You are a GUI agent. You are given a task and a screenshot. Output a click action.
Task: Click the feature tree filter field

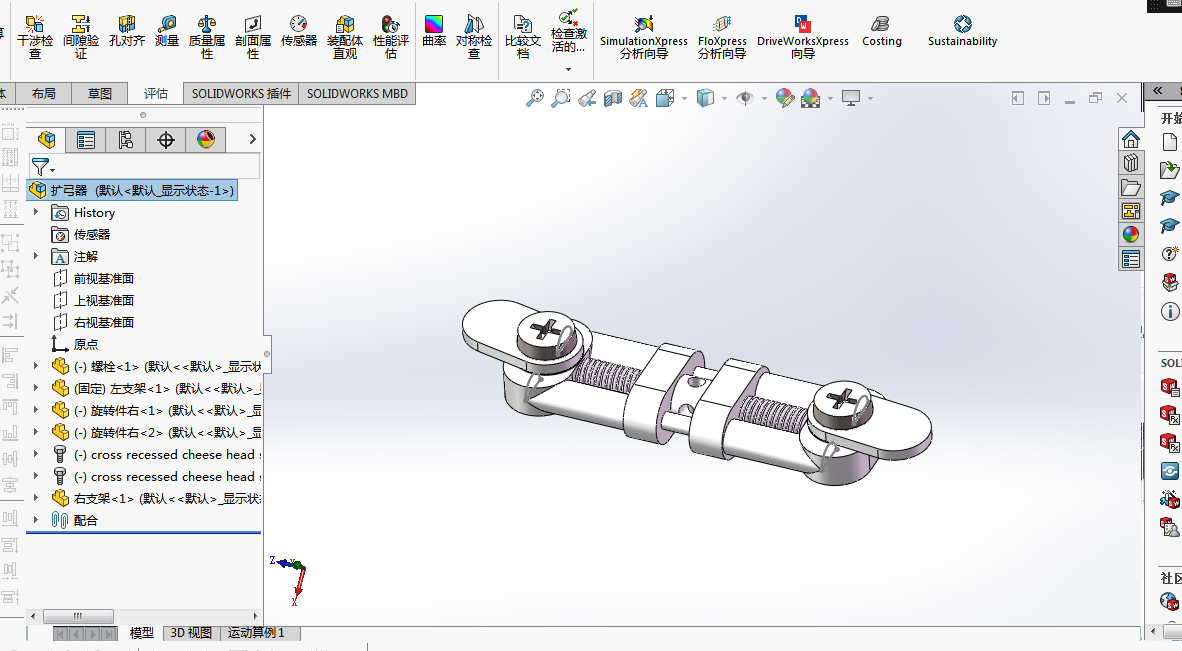pyautogui.click(x=145, y=167)
